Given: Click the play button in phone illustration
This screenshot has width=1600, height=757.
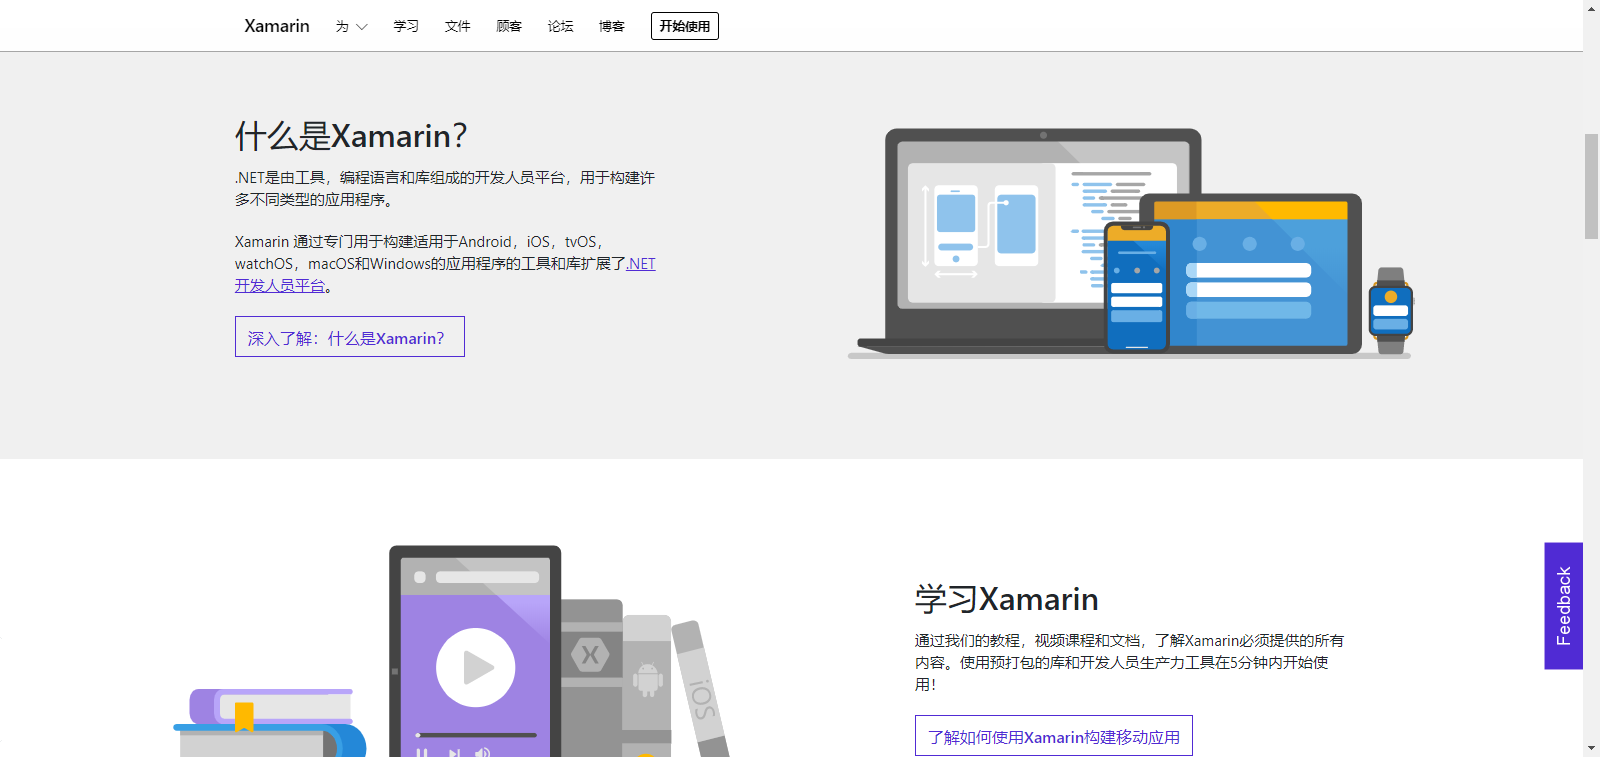Looking at the screenshot, I should click(476, 667).
